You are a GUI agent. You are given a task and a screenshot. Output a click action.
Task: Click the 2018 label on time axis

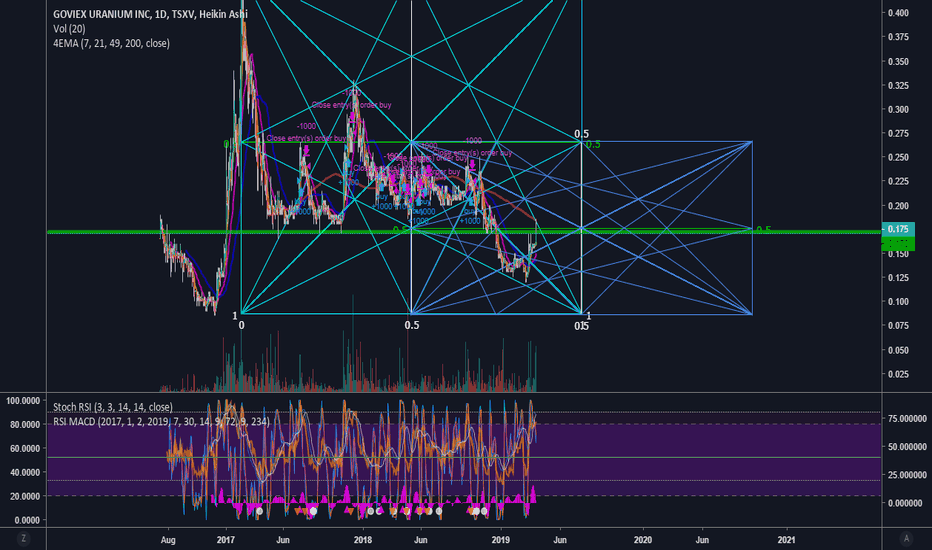click(x=363, y=540)
